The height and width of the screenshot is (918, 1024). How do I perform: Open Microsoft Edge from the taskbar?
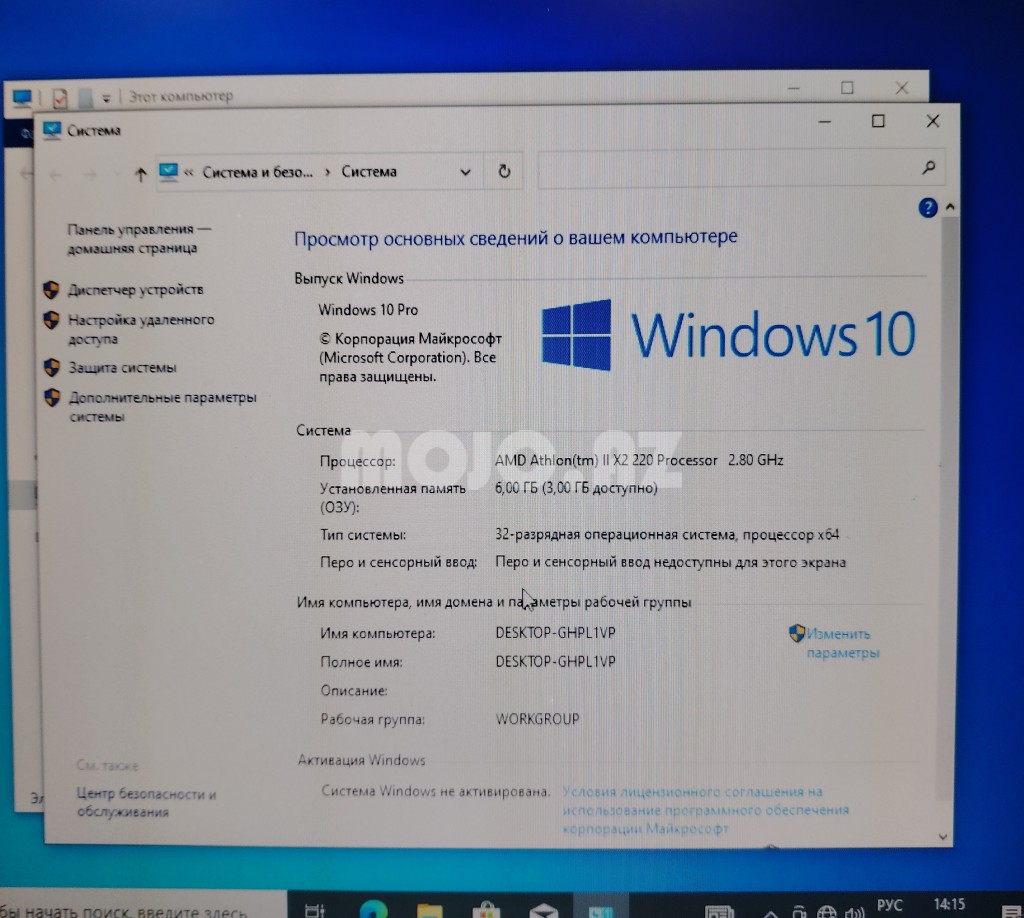(x=374, y=908)
